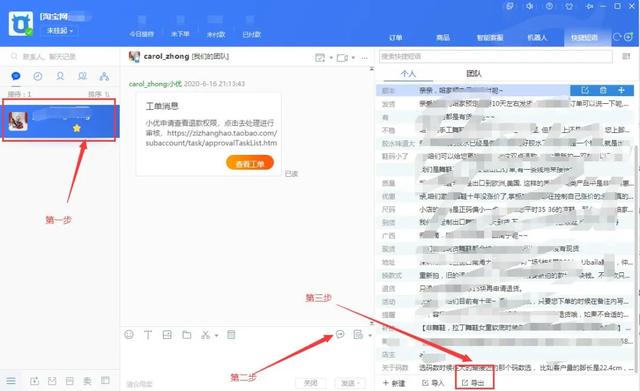Select the starred contact in conversation list
The height and width of the screenshot is (391, 640).
point(60,121)
